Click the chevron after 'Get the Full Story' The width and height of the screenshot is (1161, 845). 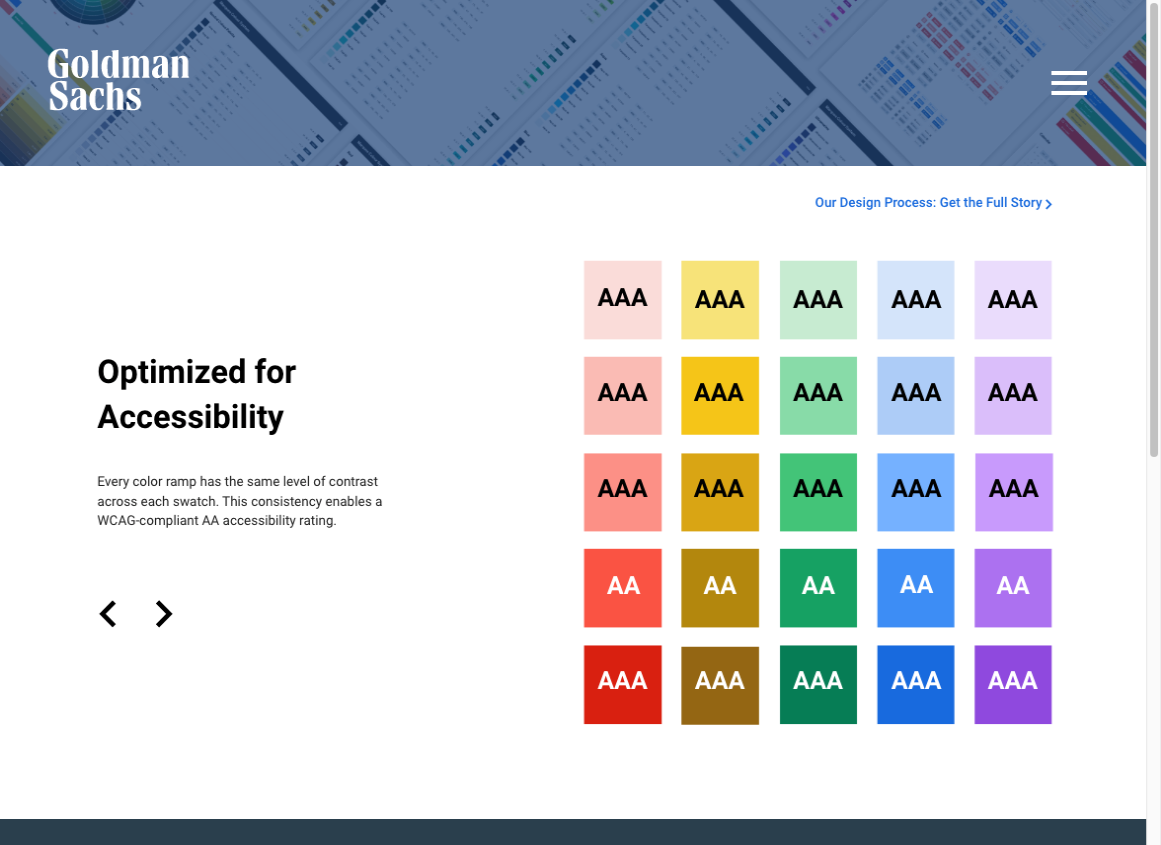(x=1048, y=204)
